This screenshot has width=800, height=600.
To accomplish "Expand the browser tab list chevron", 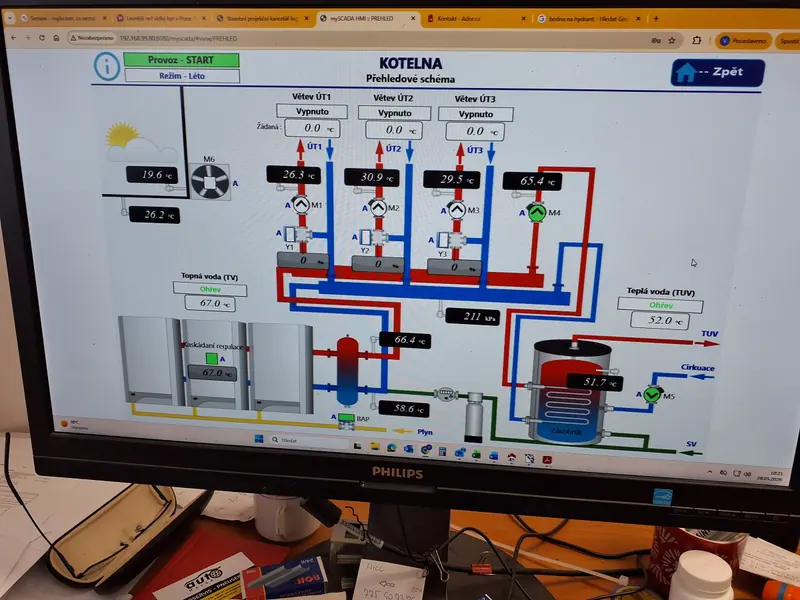I will (x=9, y=18).
